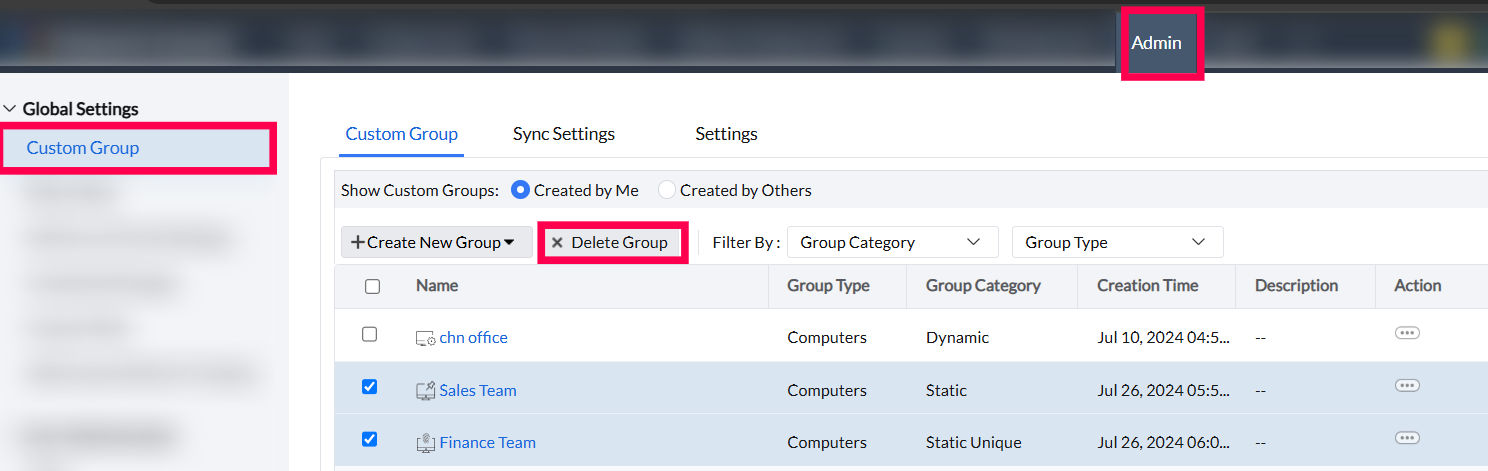Open the Group Category filter dropdown

pos(892,242)
